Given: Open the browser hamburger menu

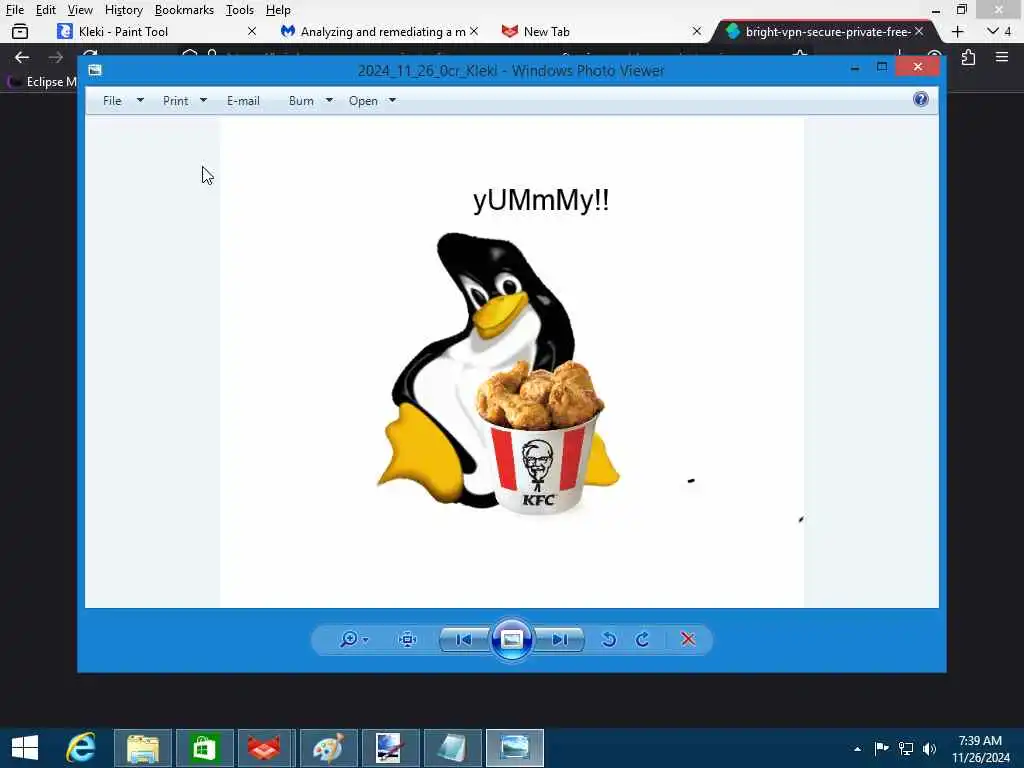Looking at the screenshot, I should (x=1002, y=57).
